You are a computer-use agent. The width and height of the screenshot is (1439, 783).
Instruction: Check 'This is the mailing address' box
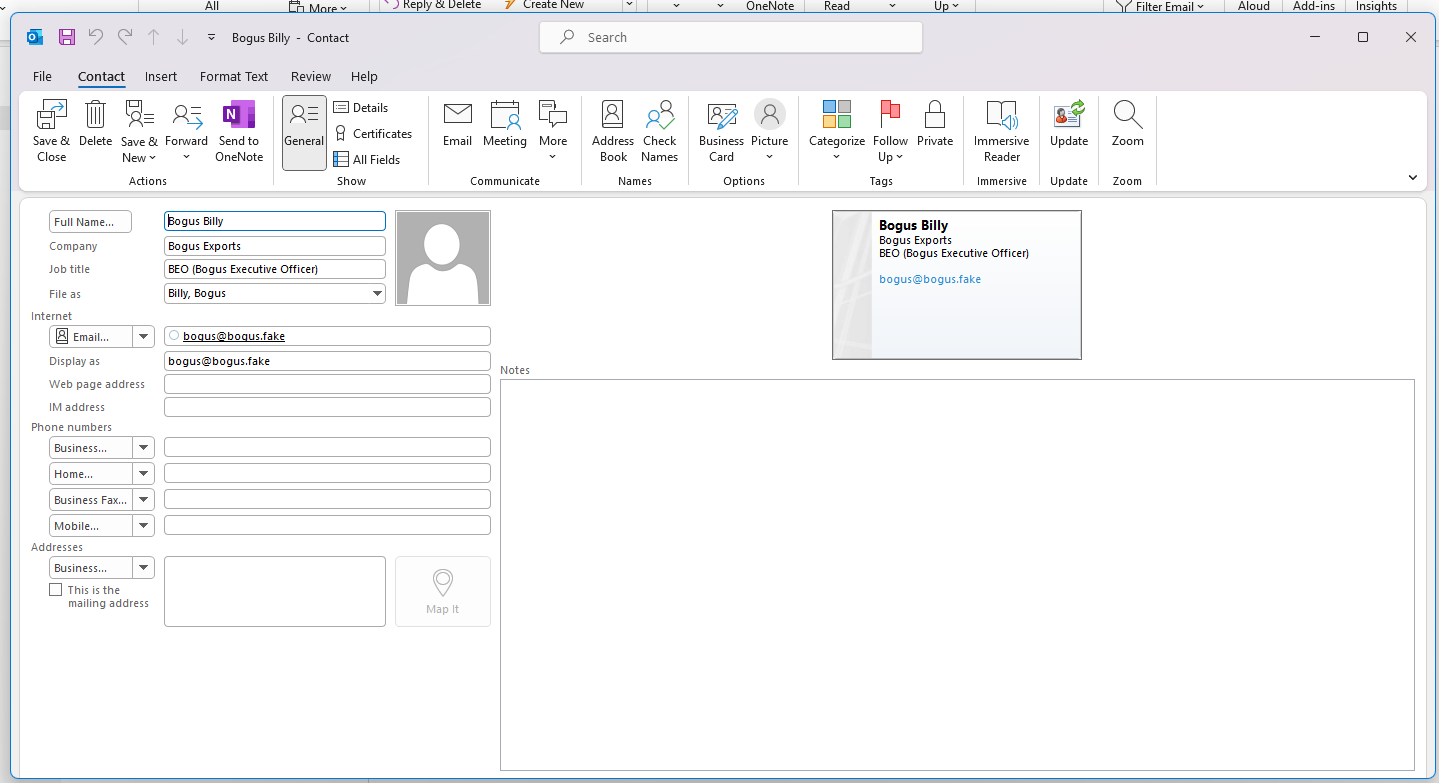(x=56, y=590)
